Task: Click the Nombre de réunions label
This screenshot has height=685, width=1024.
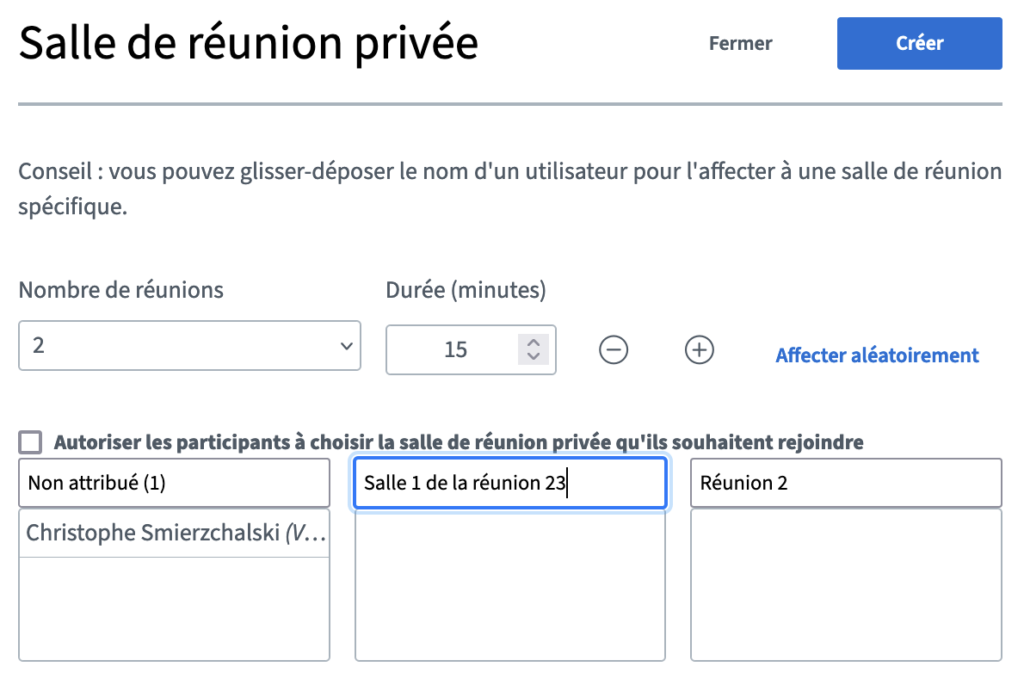Action: click(121, 290)
